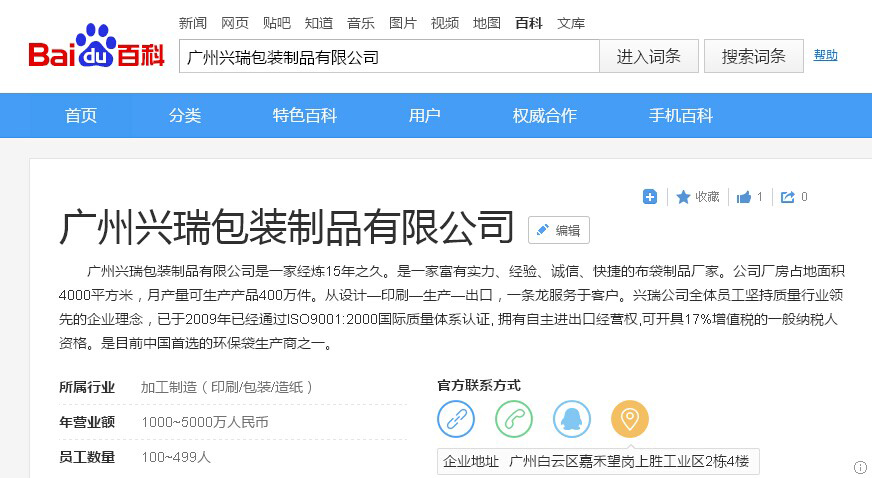Image resolution: width=872 pixels, height=478 pixels.
Task: Select 首页 in the navigation bar
Action: 81,116
